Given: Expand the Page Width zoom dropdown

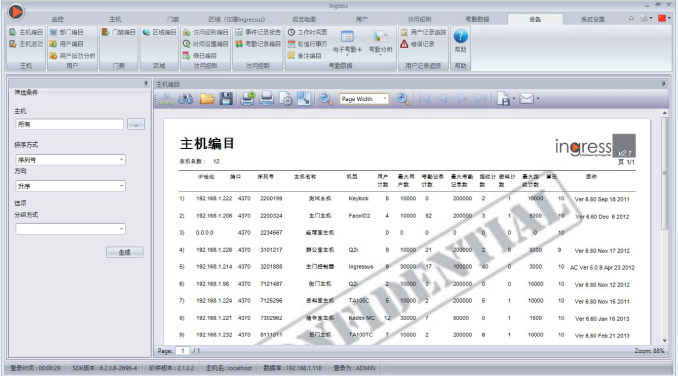Looking at the screenshot, I should pos(385,99).
